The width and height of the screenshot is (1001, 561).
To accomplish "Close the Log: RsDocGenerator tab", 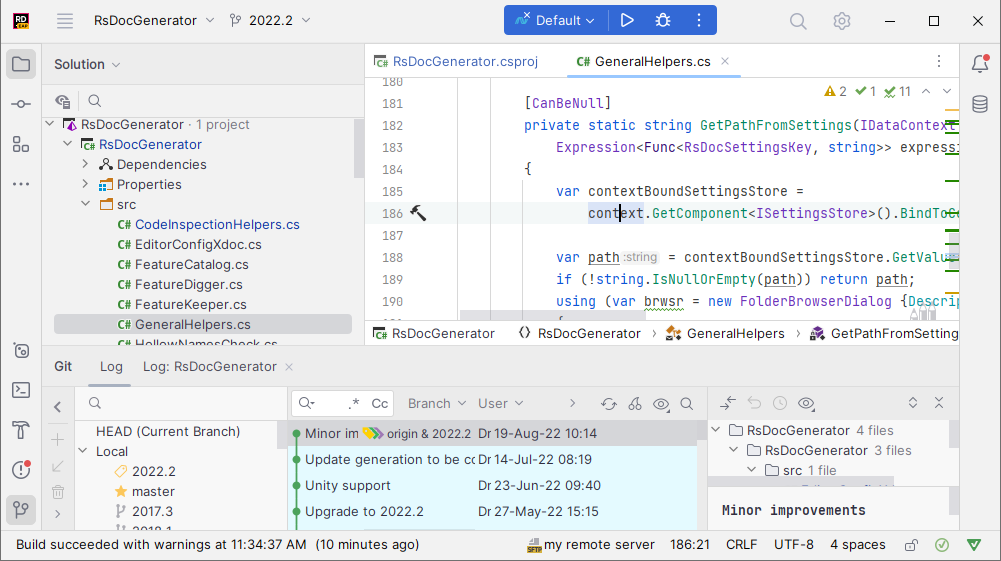I will tap(289, 366).
